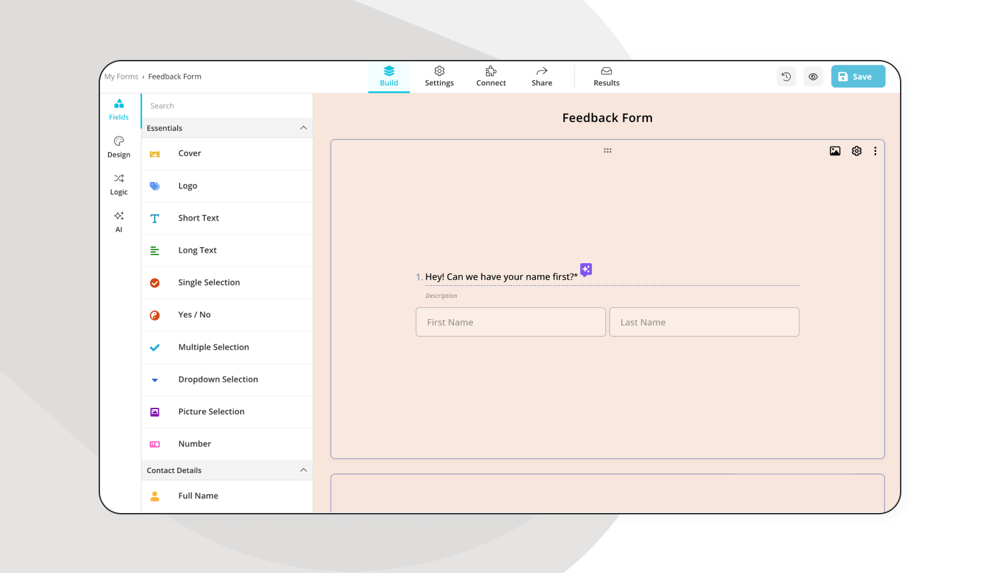Open the three-dot question options menu
The width and height of the screenshot is (1000, 573).
[x=875, y=151]
